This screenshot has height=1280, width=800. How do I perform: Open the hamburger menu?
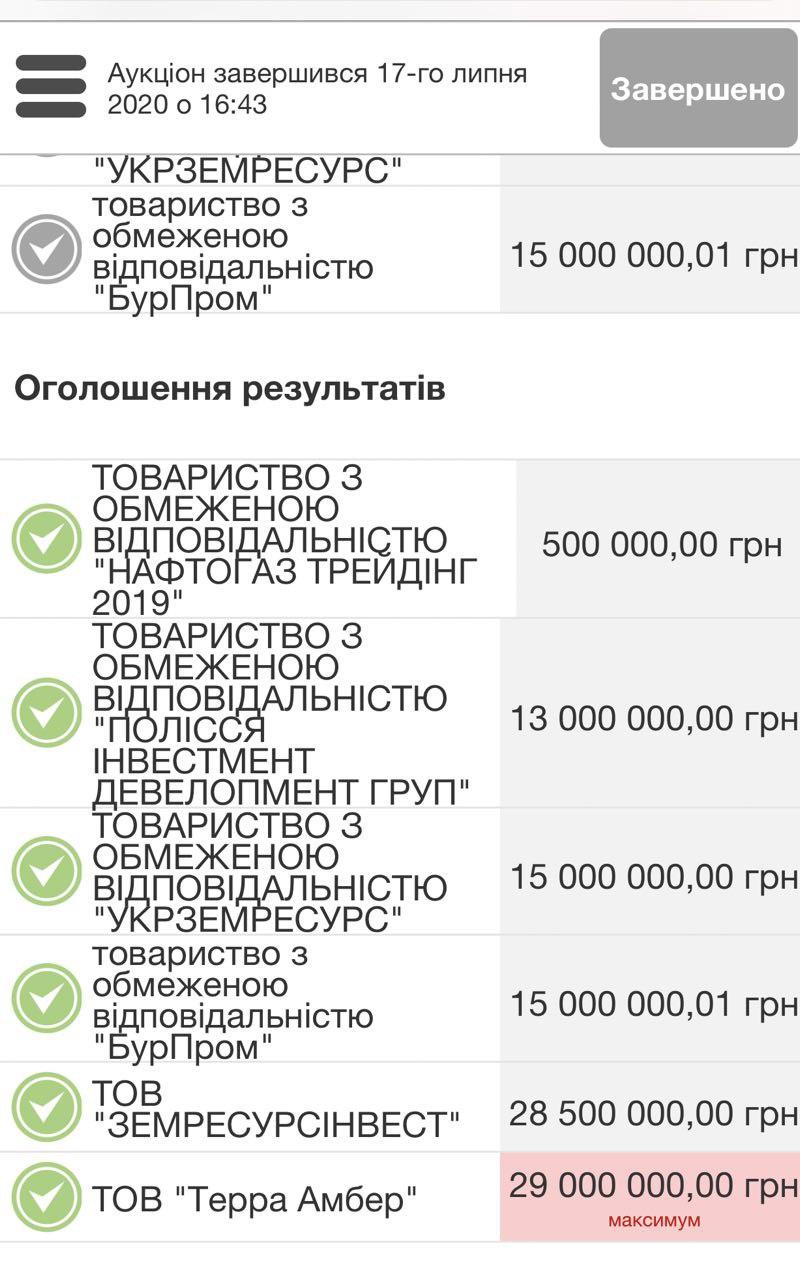(51, 87)
